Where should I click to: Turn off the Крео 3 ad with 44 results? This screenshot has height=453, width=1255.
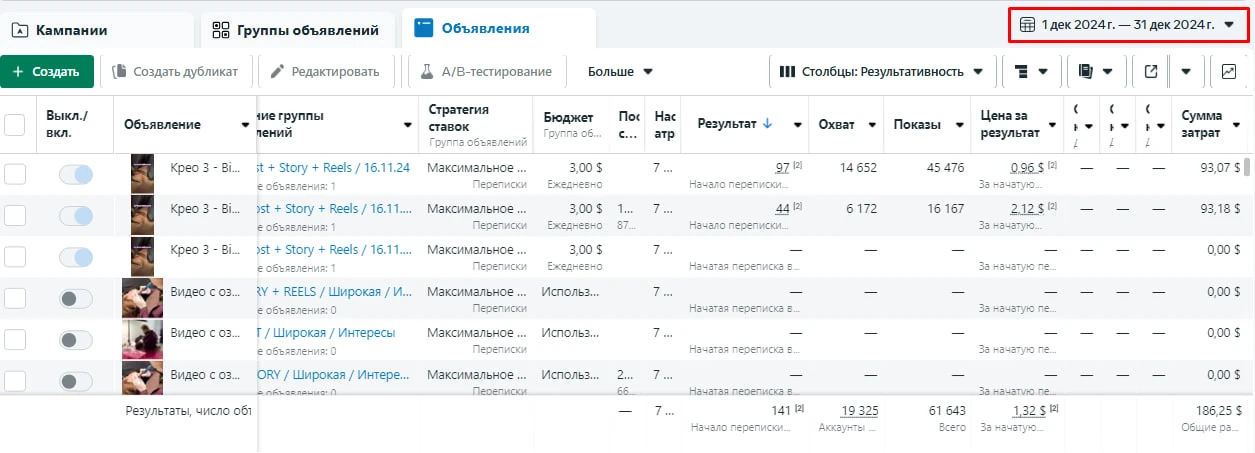click(76, 215)
